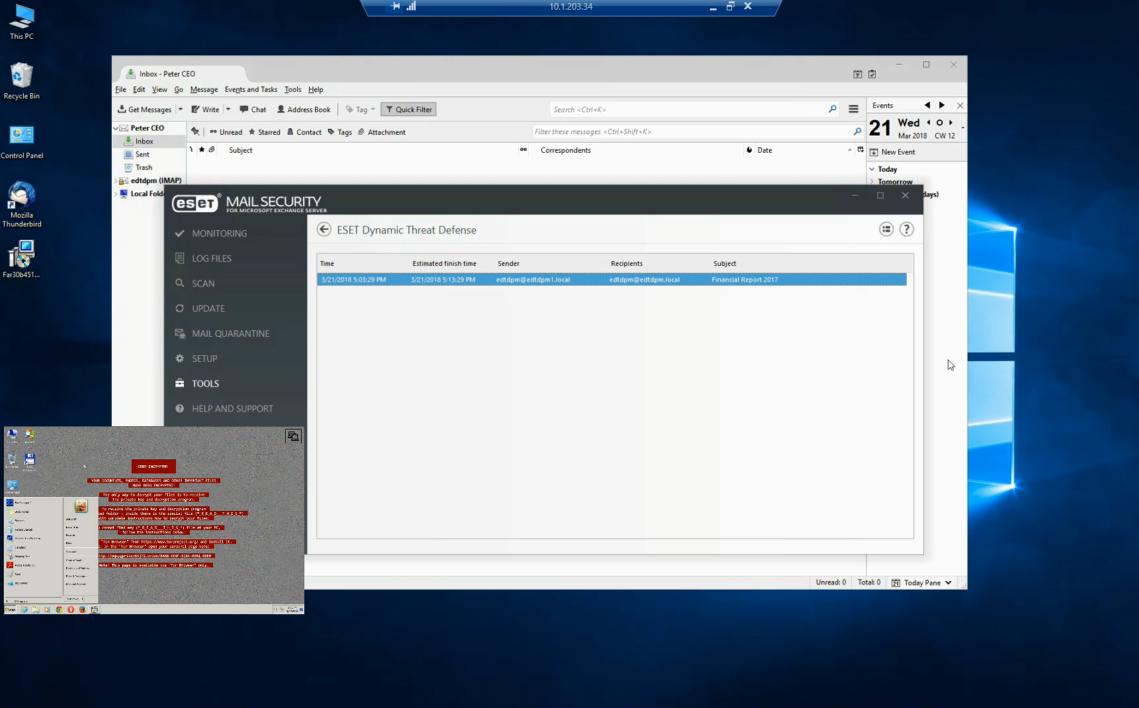The height and width of the screenshot is (708, 1139).
Task: Open Events and Tasks menu
Action: pos(251,89)
